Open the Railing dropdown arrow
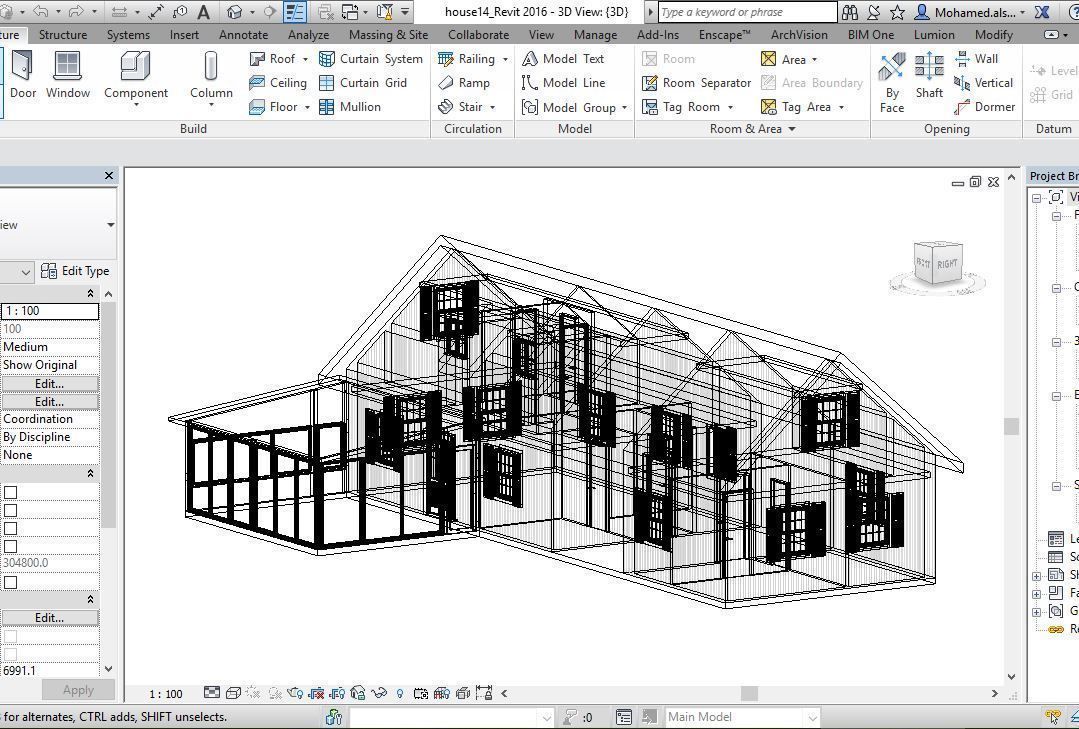Image resolution: width=1079 pixels, height=729 pixels. click(506, 60)
